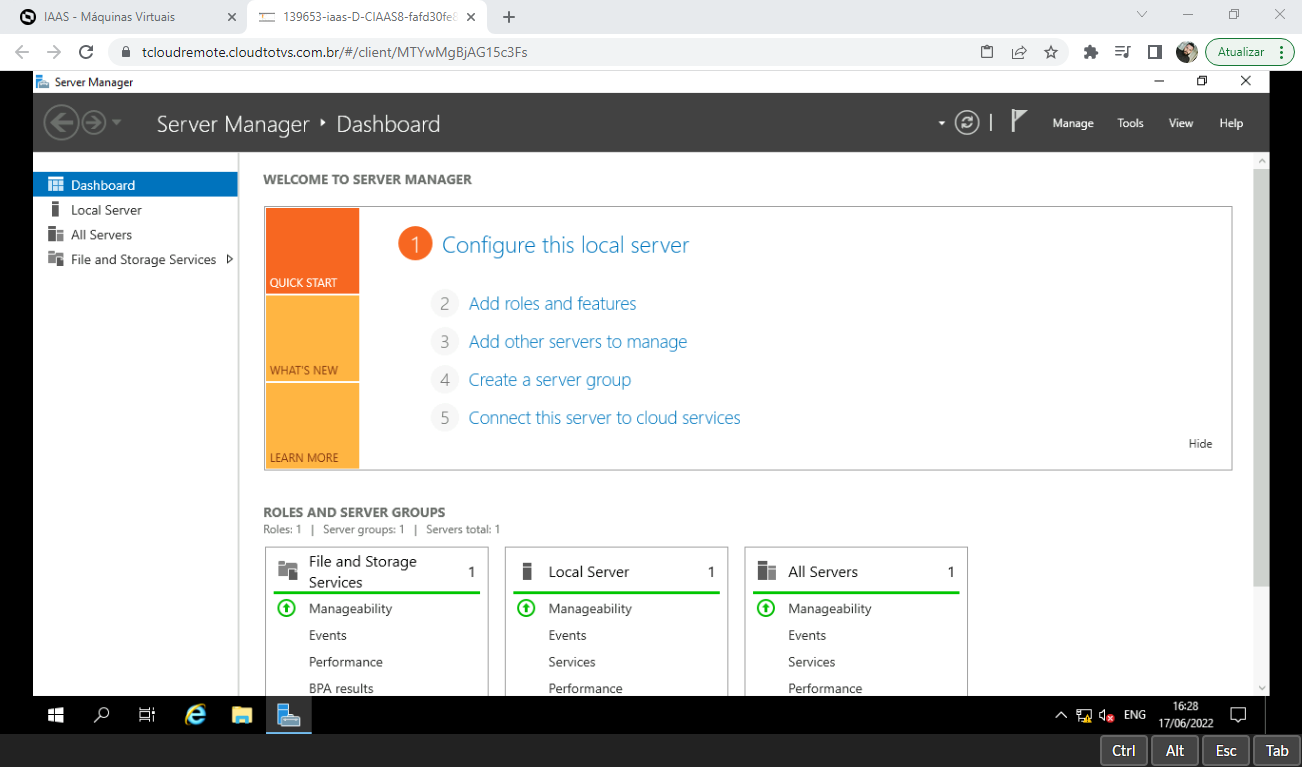Open dropdown arrow beside refresh icon
Screen dimensions: 1302x767
tap(941, 124)
